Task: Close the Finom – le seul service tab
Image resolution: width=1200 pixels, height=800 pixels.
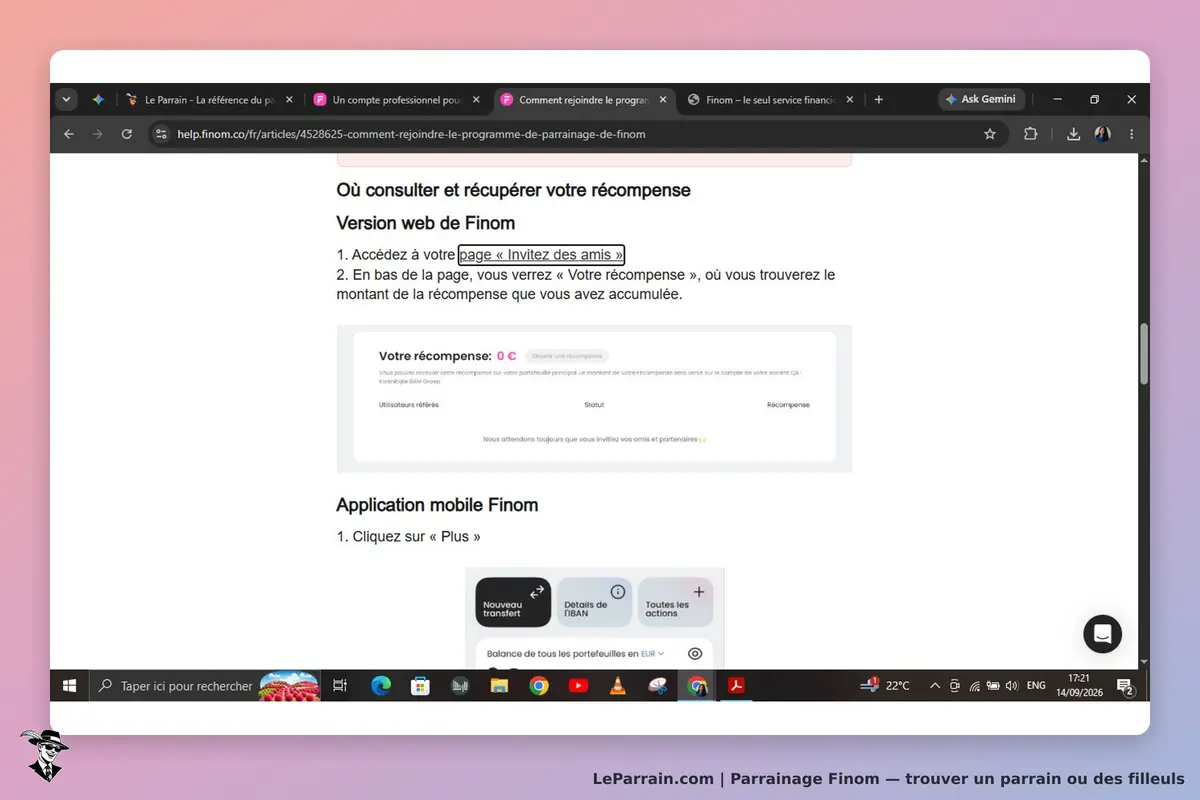Action: click(x=850, y=100)
